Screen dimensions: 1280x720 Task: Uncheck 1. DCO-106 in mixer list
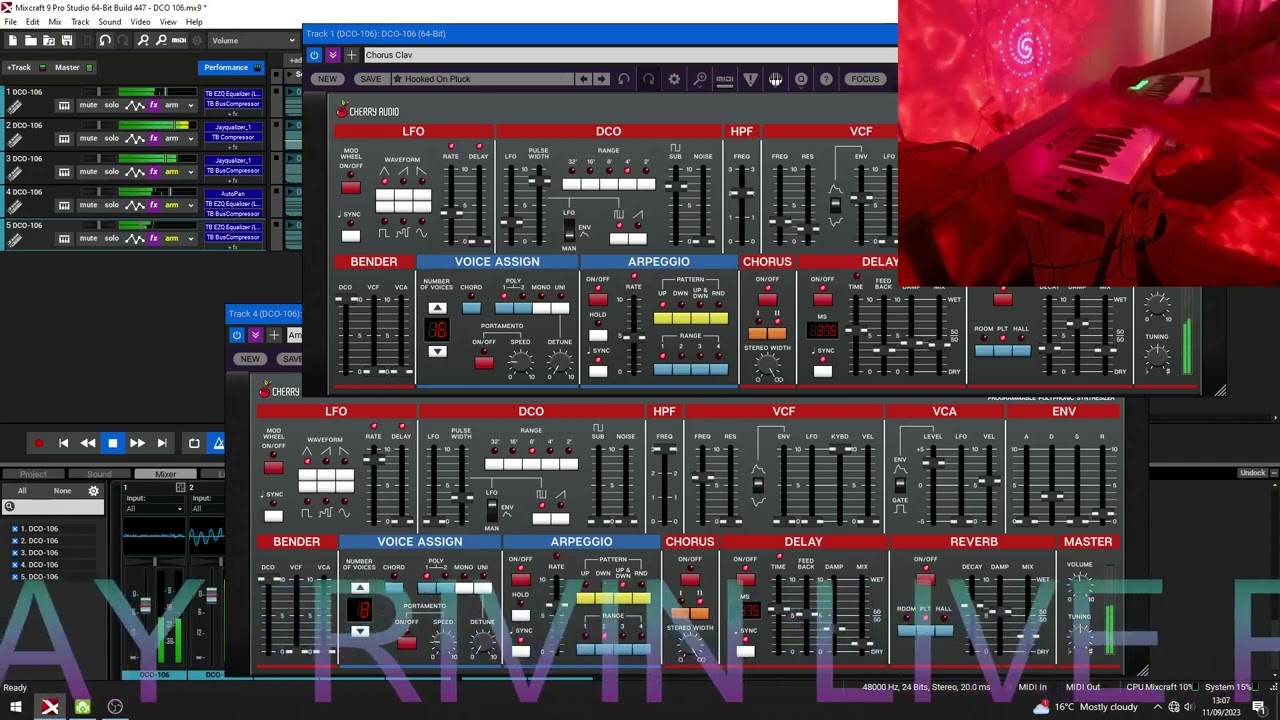(15, 529)
